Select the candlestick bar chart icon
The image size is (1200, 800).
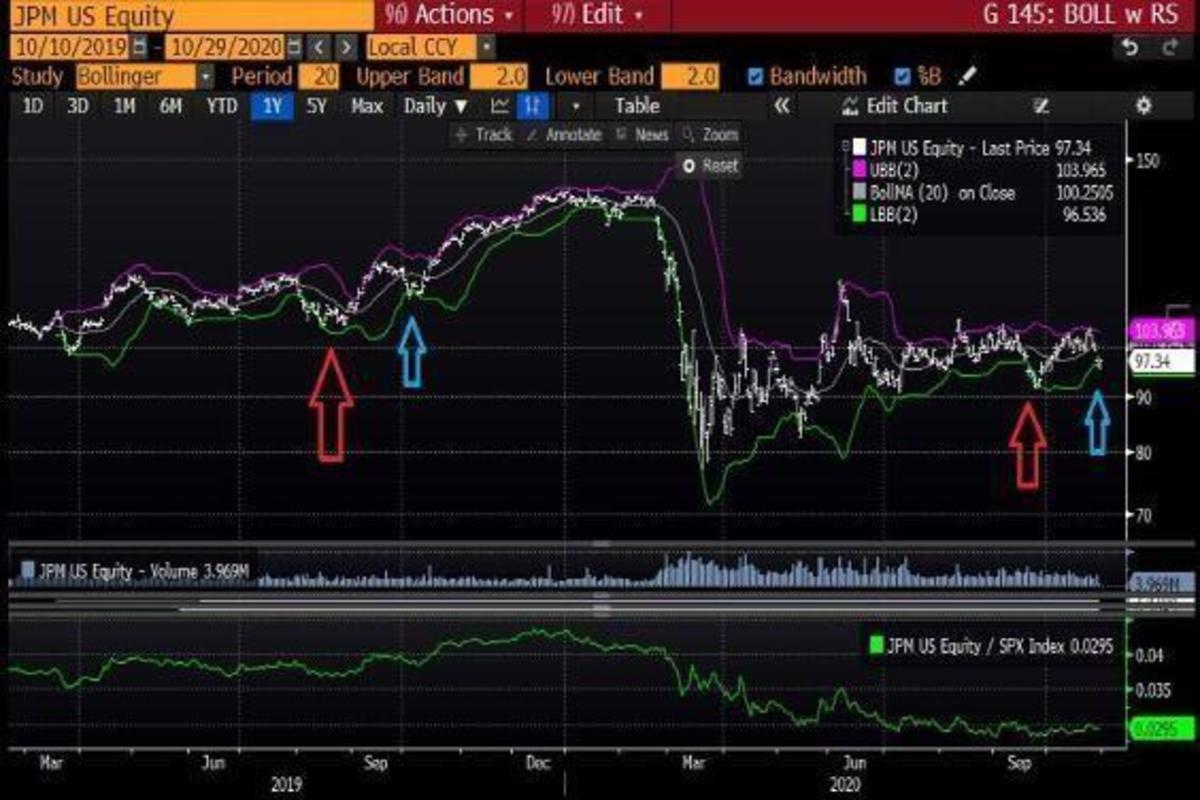[x=535, y=106]
